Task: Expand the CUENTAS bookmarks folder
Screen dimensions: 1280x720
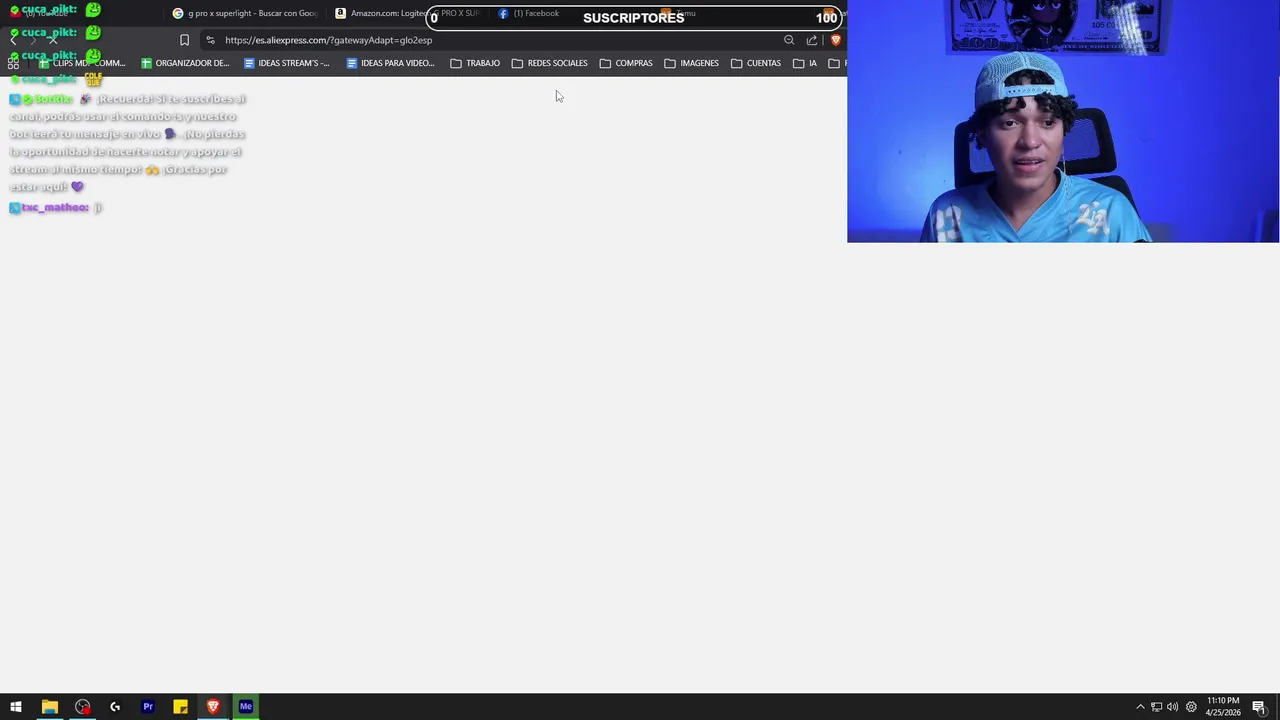Action: [756, 63]
